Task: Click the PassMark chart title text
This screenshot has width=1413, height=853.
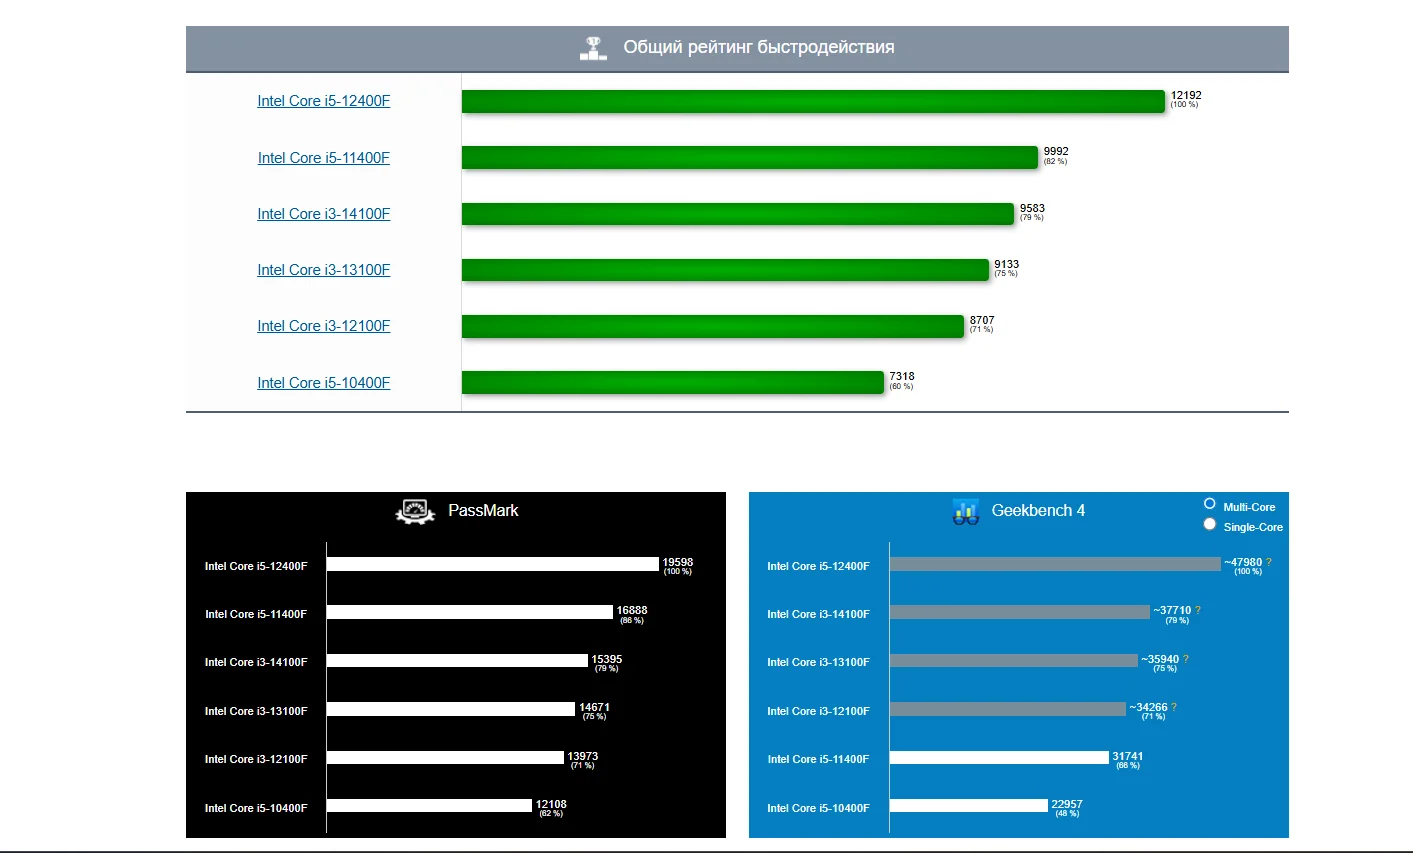Action: [x=483, y=511]
